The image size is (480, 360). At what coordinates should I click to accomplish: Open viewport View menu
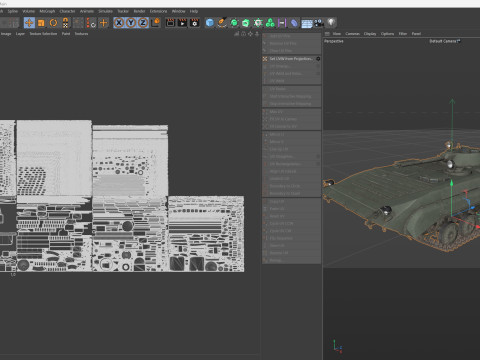click(x=337, y=34)
